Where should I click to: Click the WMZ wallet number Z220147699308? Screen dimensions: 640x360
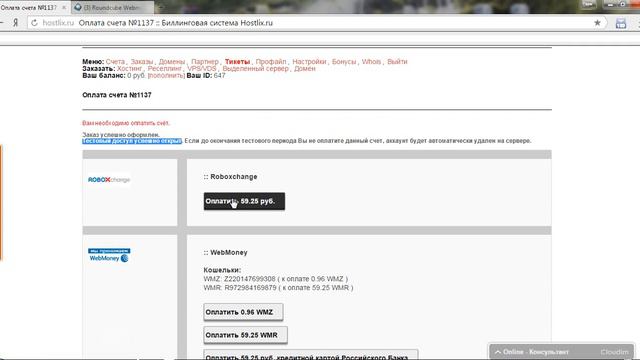249,279
